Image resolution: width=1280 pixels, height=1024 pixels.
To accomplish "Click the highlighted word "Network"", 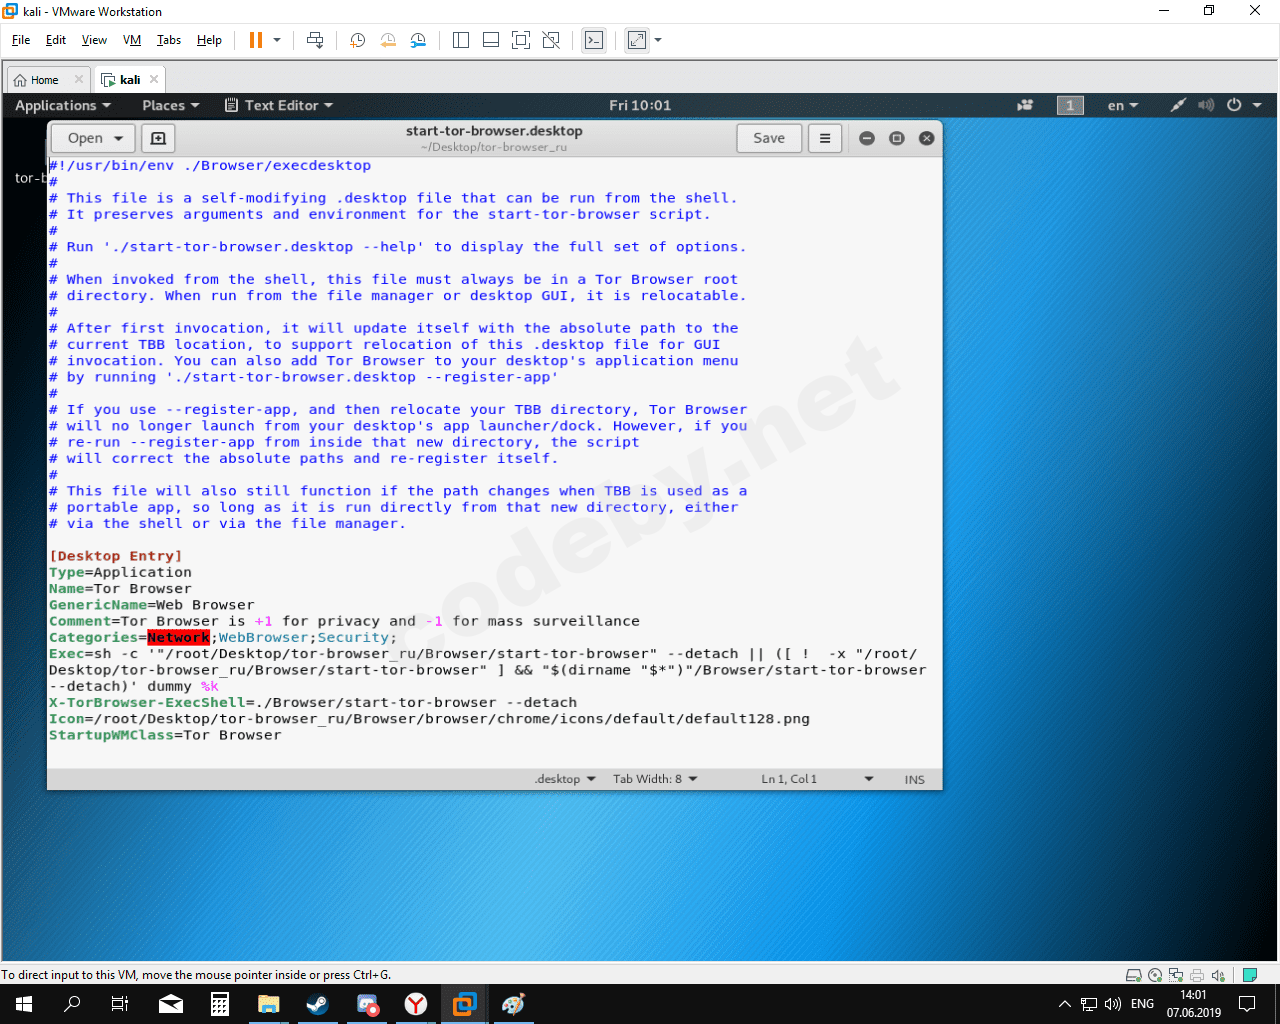I will pos(179,637).
